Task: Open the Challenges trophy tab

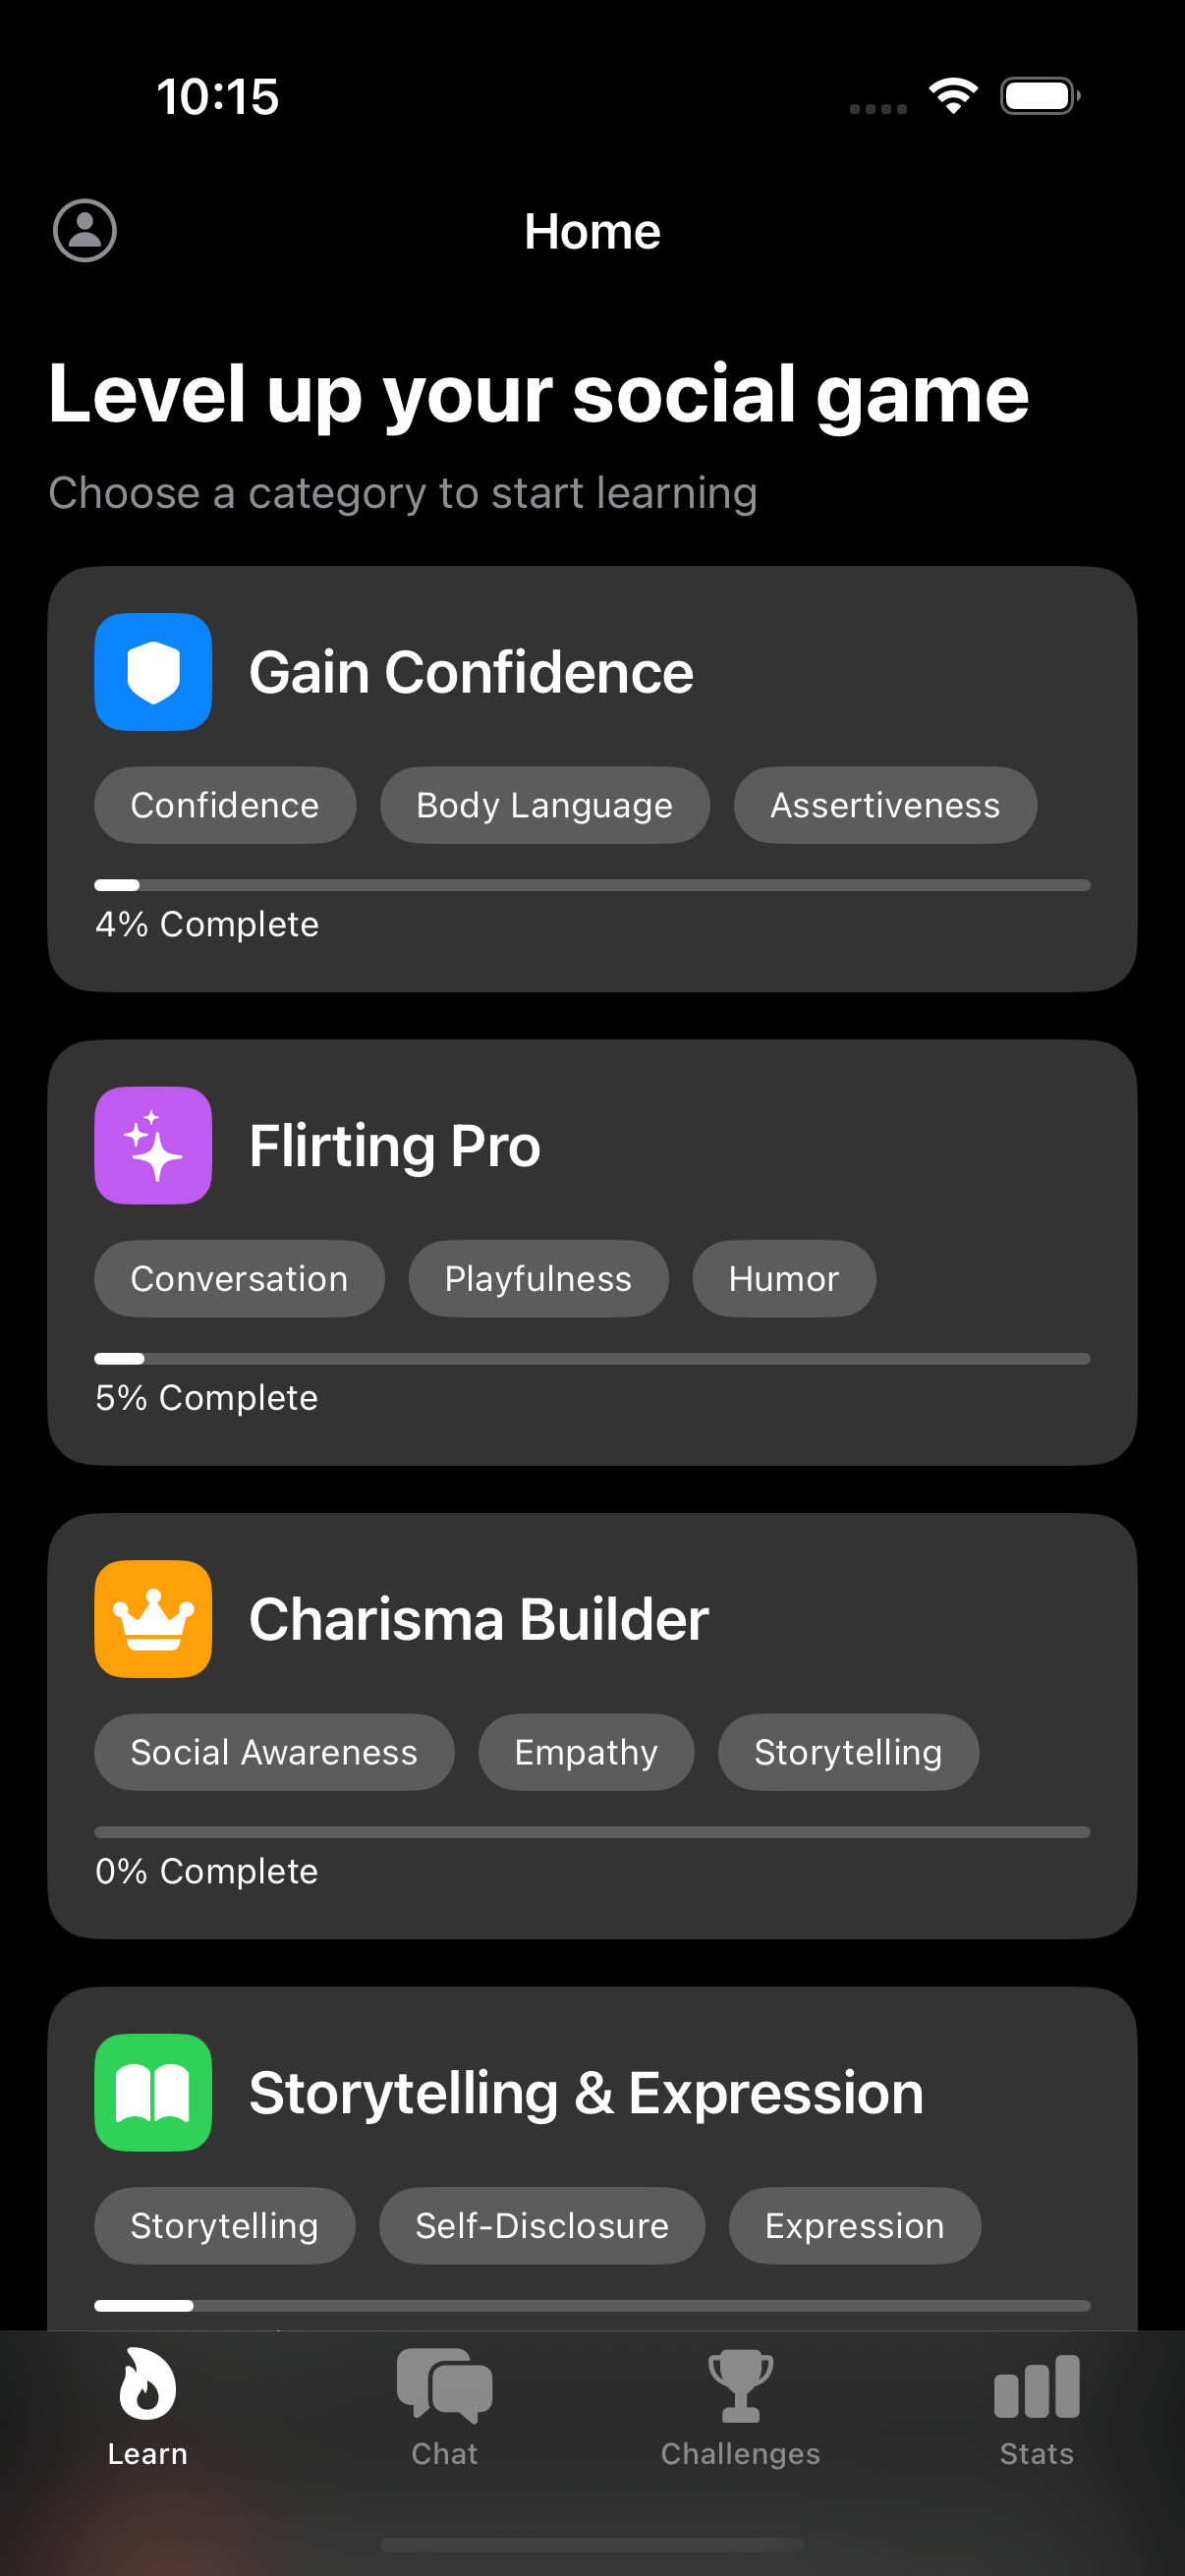Action: coord(740,2406)
